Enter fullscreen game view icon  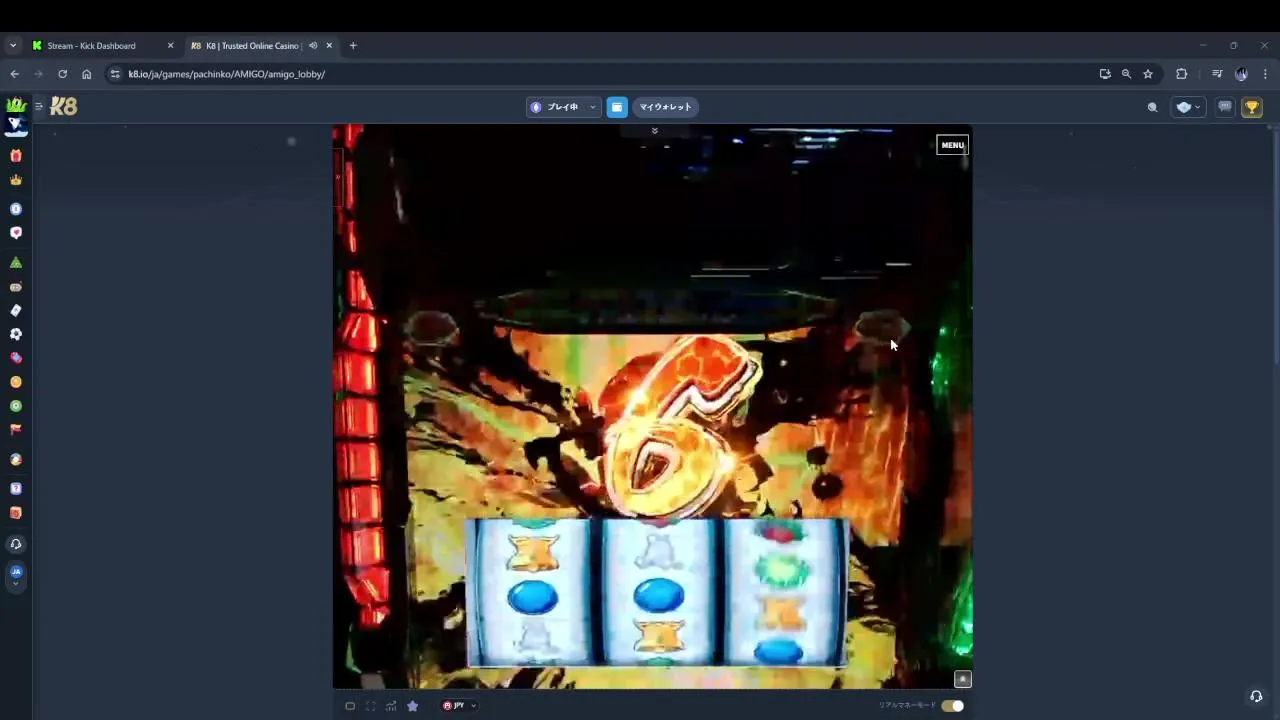tap(370, 706)
